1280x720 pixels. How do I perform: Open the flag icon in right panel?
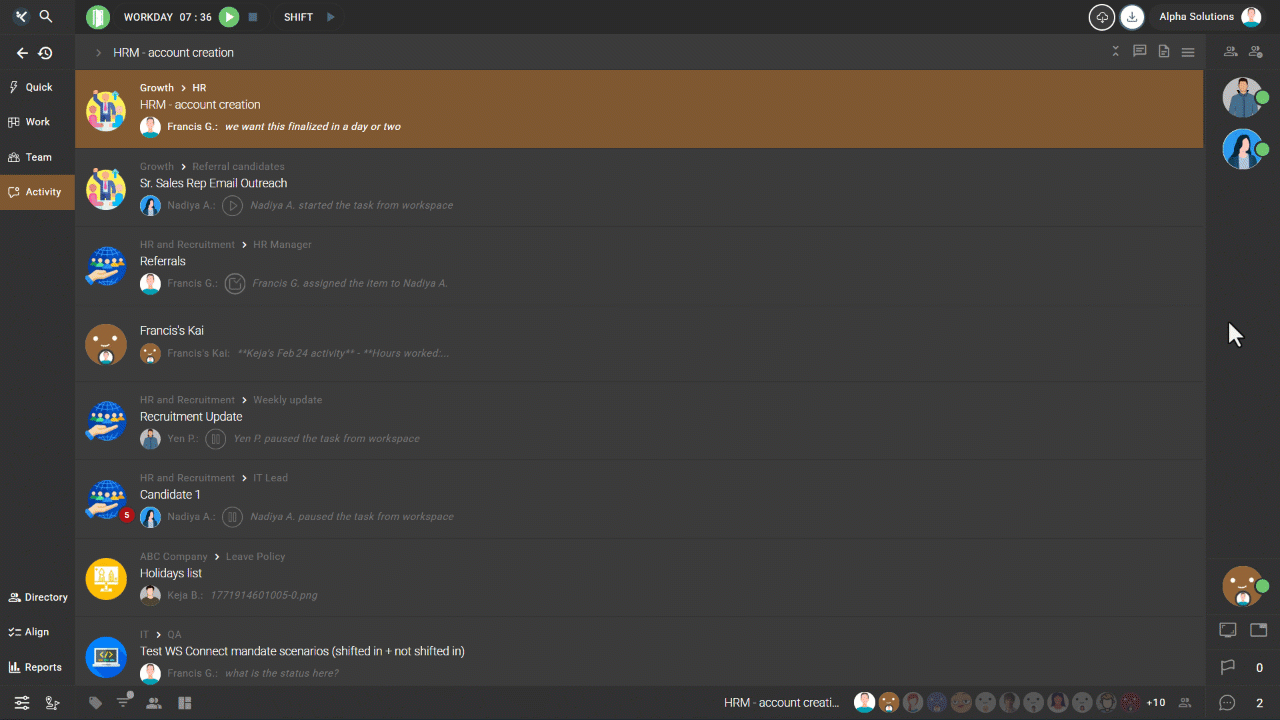[x=1228, y=667]
